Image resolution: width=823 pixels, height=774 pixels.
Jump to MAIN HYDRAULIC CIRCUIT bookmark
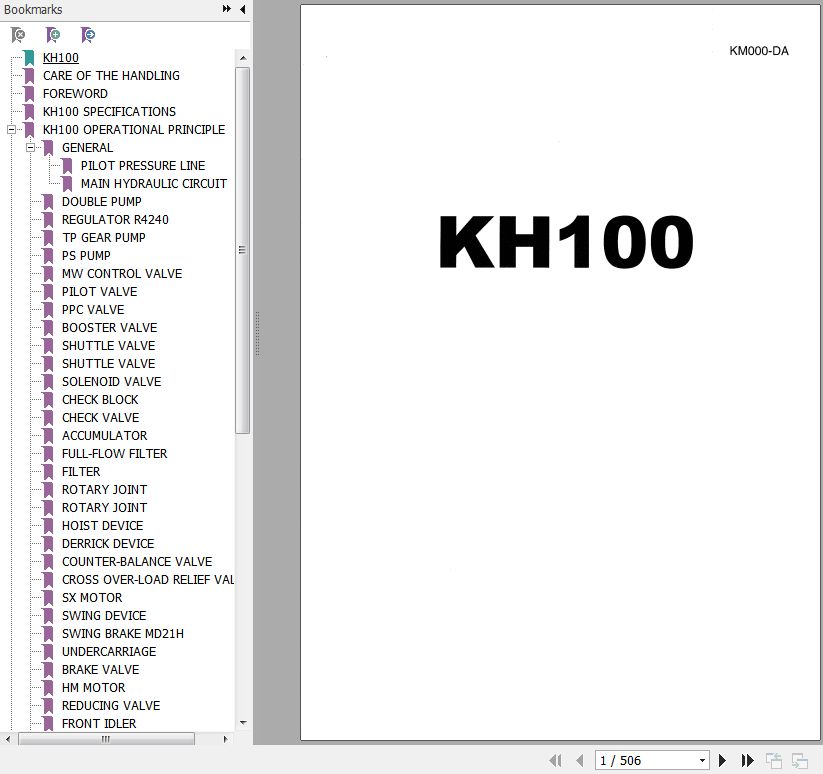pyautogui.click(x=153, y=184)
